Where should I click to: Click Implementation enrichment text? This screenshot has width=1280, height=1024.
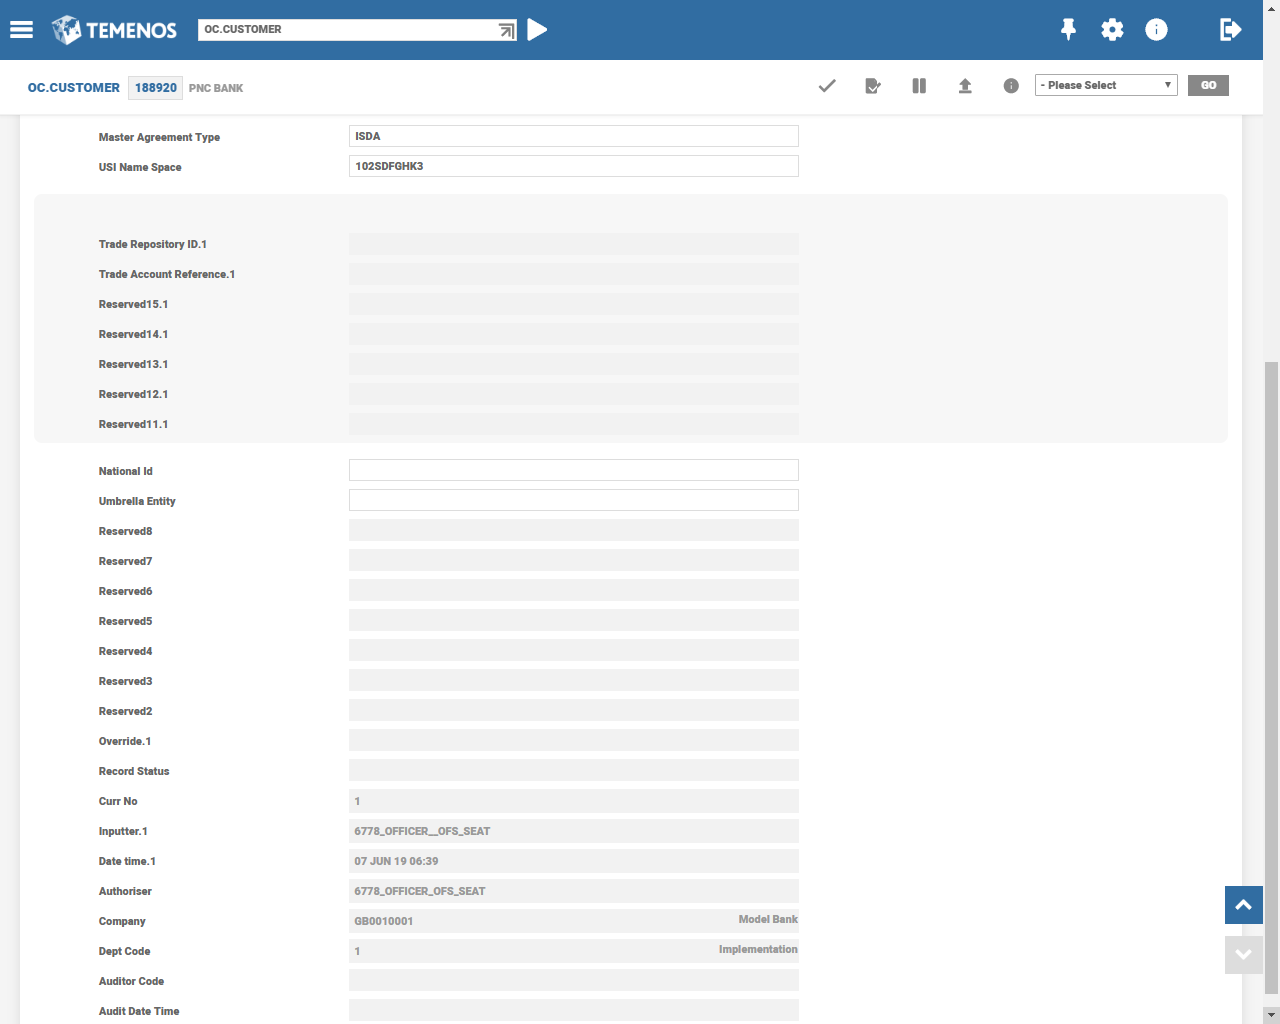[x=758, y=949]
